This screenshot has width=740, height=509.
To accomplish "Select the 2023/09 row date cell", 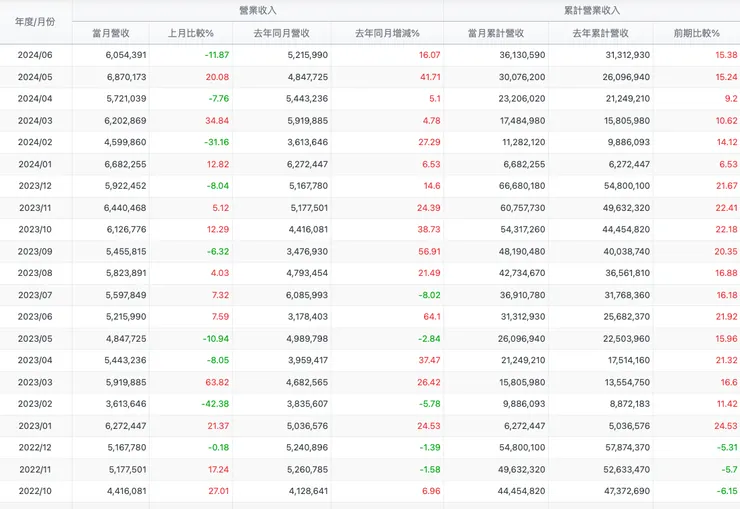I will click(x=35, y=251).
